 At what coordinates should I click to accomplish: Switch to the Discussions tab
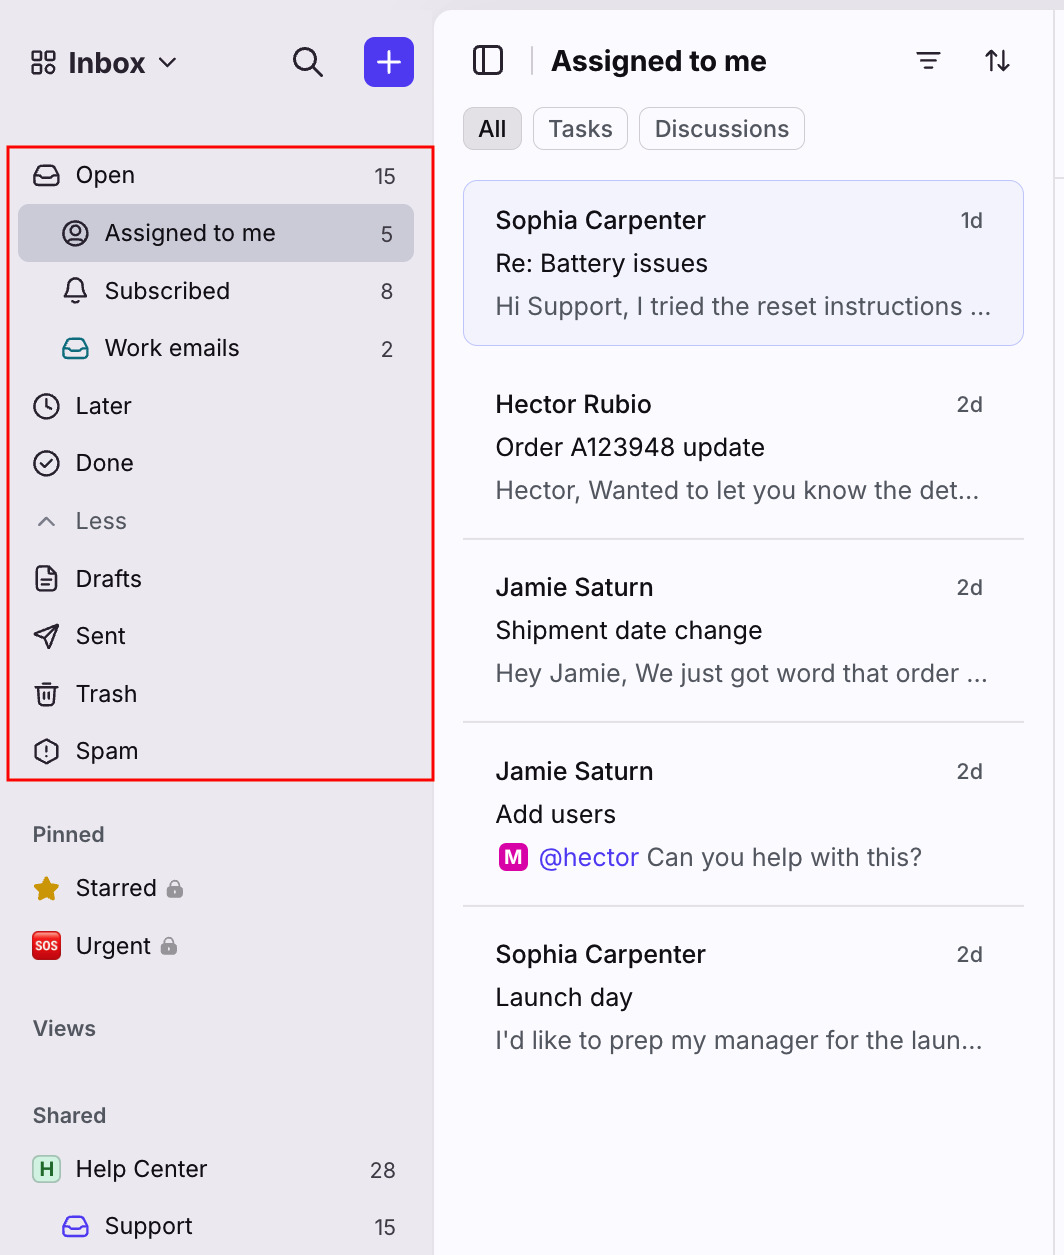click(x=722, y=129)
